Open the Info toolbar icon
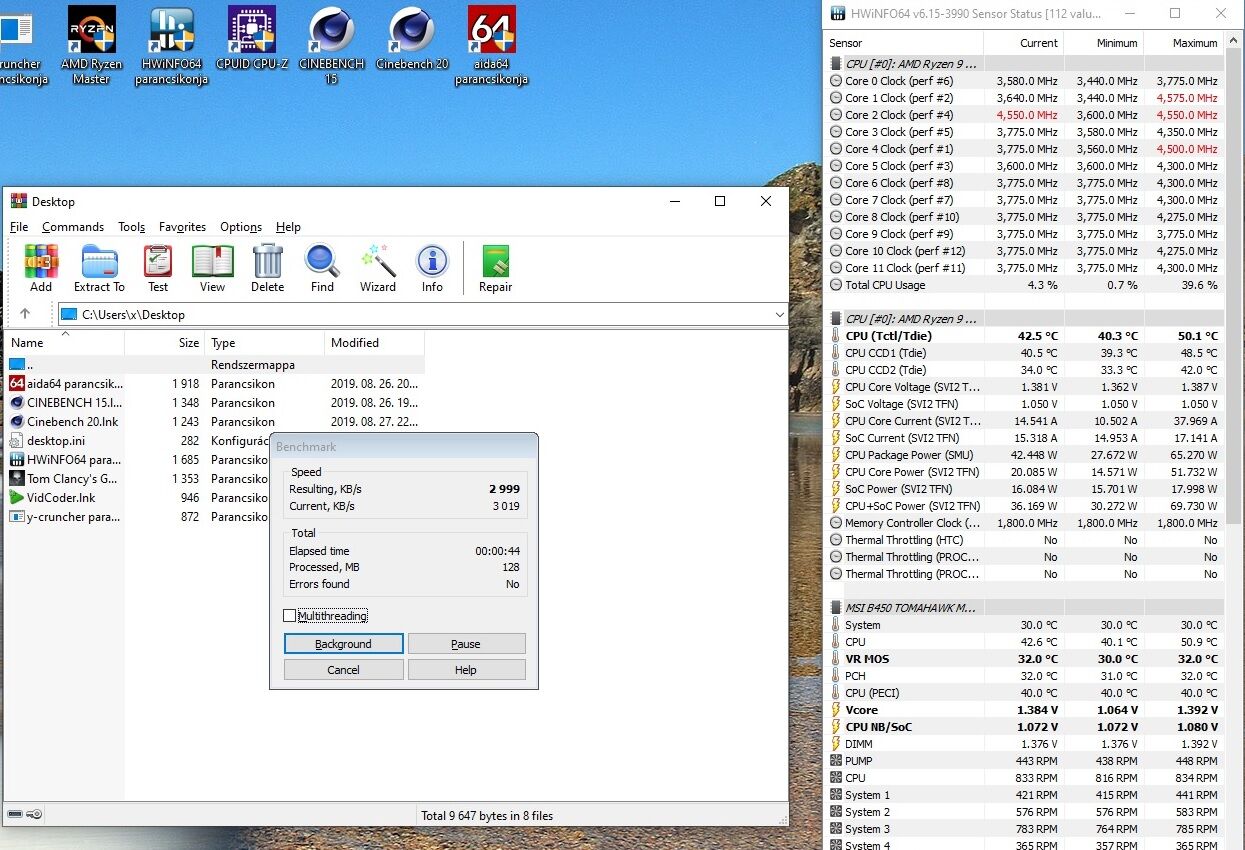Image resolution: width=1245 pixels, height=850 pixels. pyautogui.click(x=432, y=269)
